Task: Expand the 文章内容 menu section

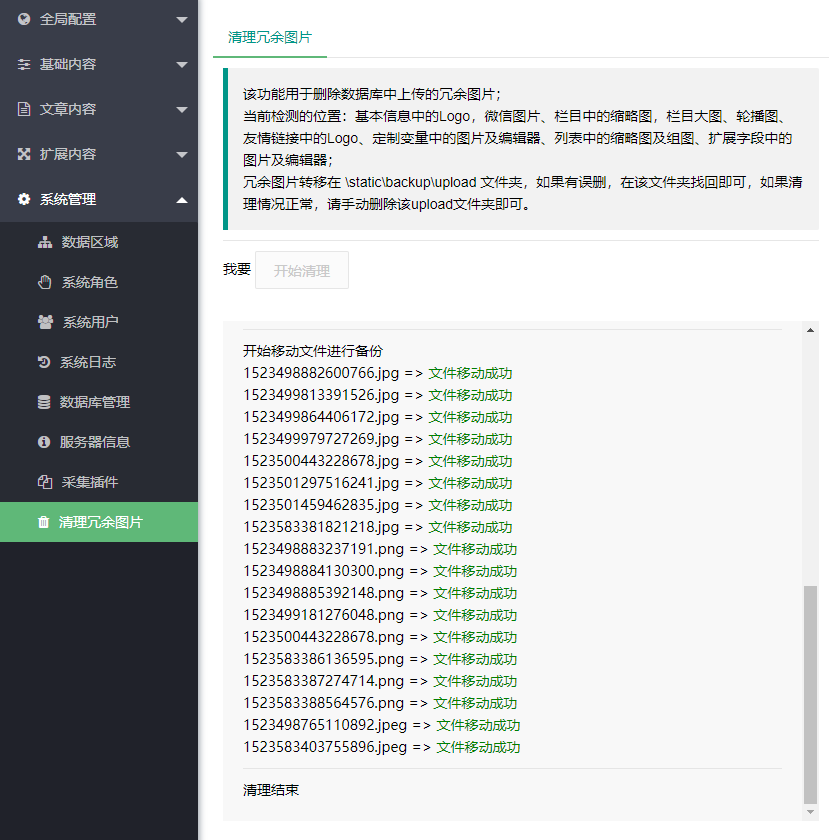Action: tap(100, 108)
